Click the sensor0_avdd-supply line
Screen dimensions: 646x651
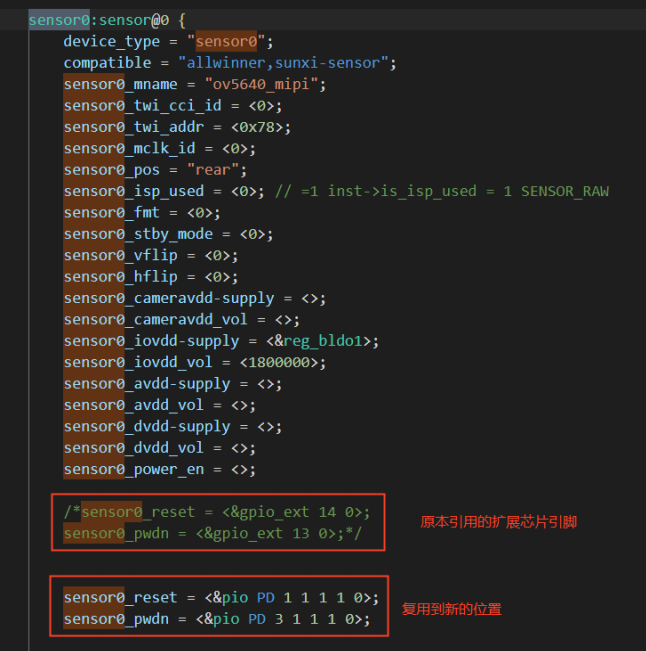pos(173,384)
